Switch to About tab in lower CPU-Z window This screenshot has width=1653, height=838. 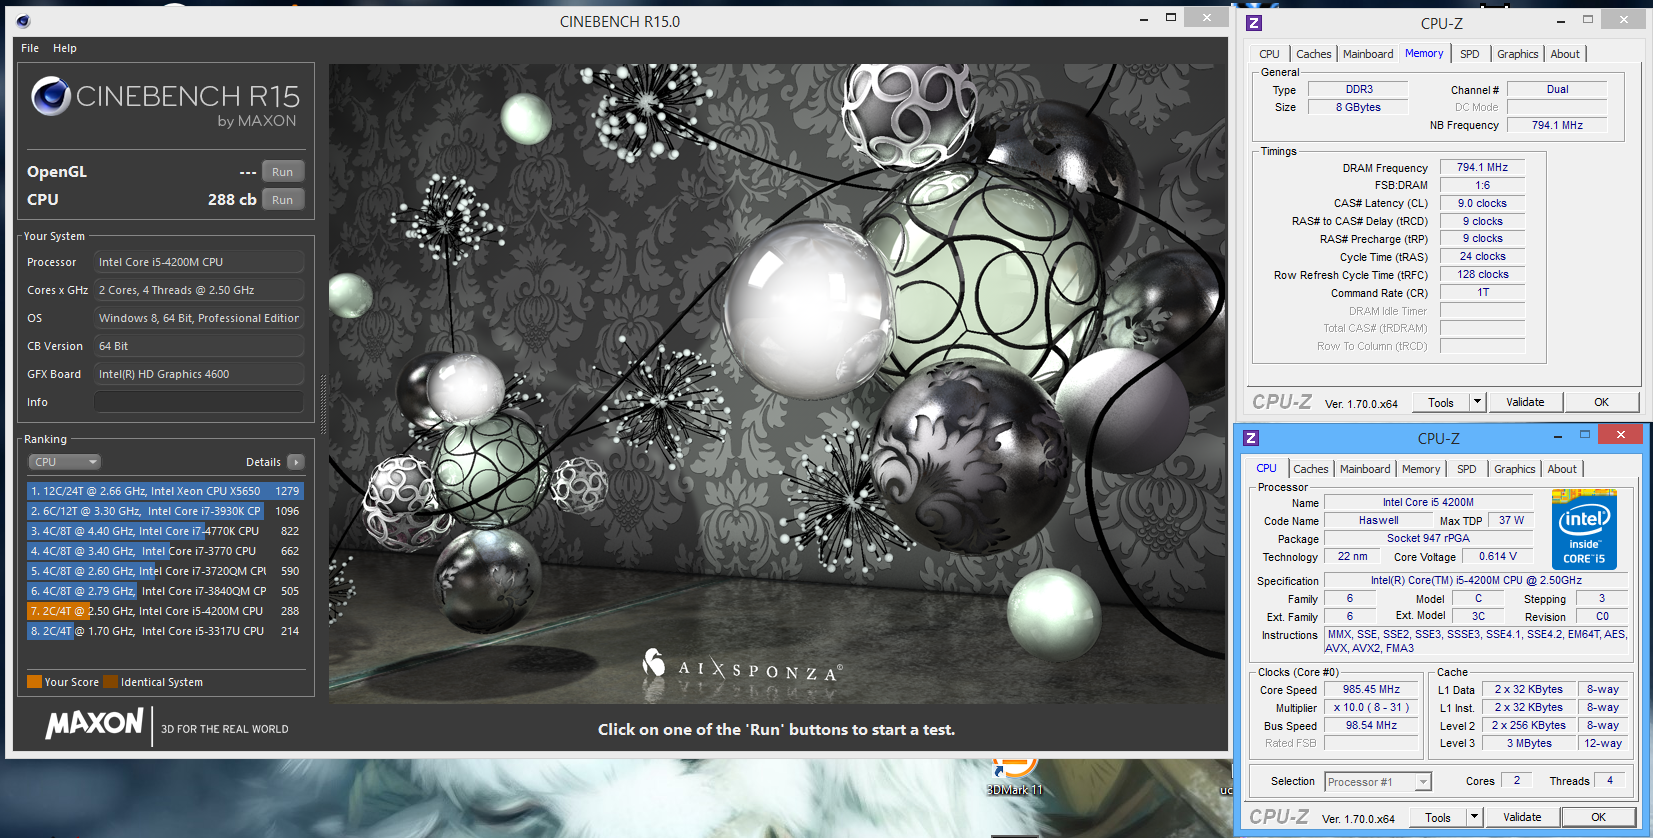pyautogui.click(x=1562, y=469)
